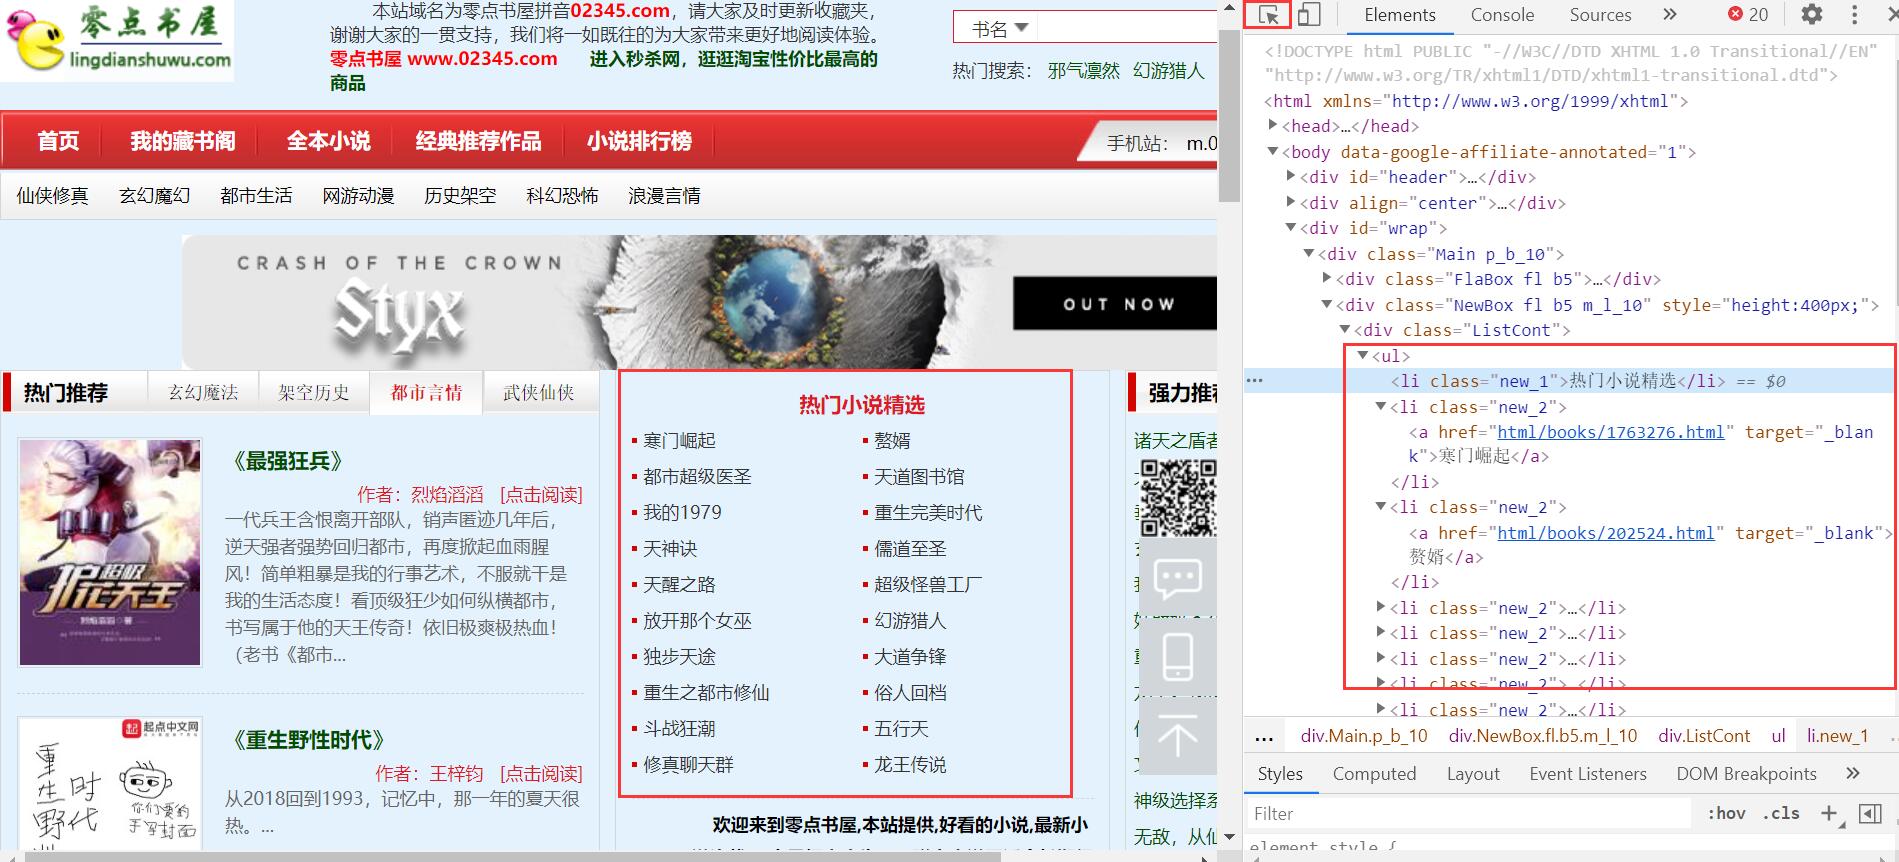Open the Event Listeners tab
1899x862 pixels.
click(x=1587, y=773)
